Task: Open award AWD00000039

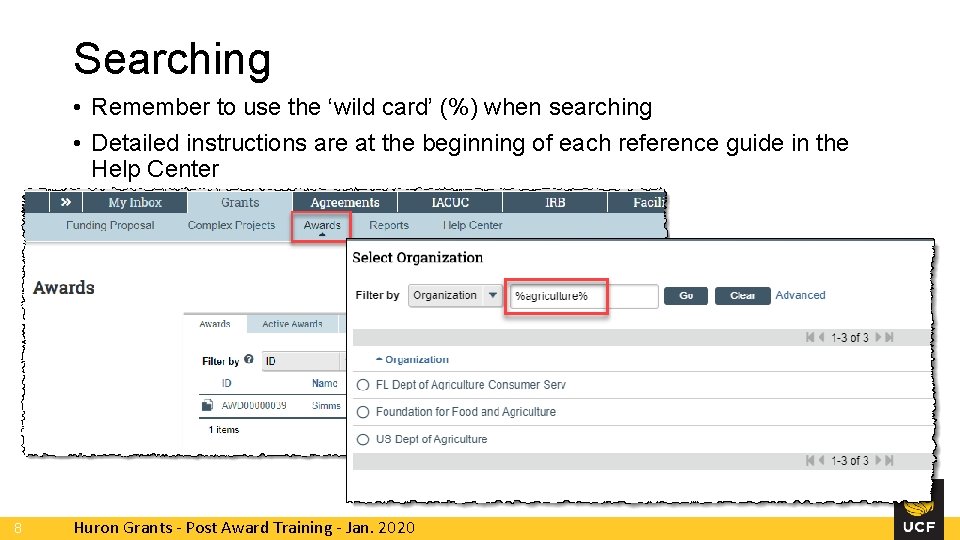Action: pos(254,405)
